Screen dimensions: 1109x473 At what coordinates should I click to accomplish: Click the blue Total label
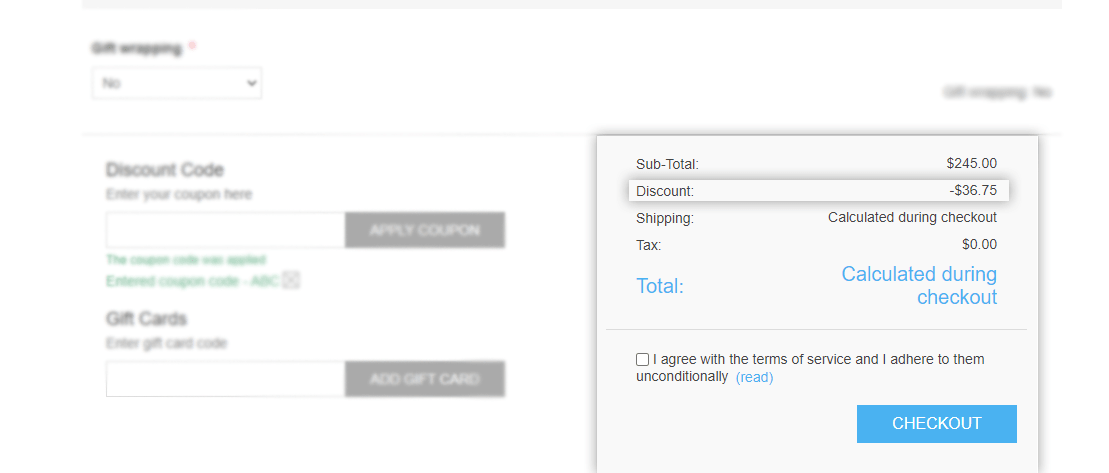pos(660,286)
